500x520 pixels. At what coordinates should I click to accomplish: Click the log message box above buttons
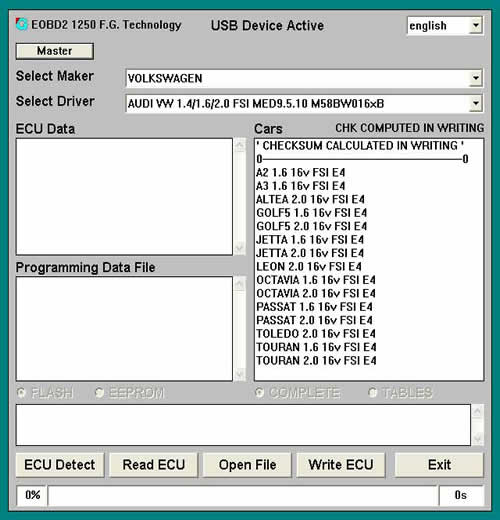pos(243,425)
